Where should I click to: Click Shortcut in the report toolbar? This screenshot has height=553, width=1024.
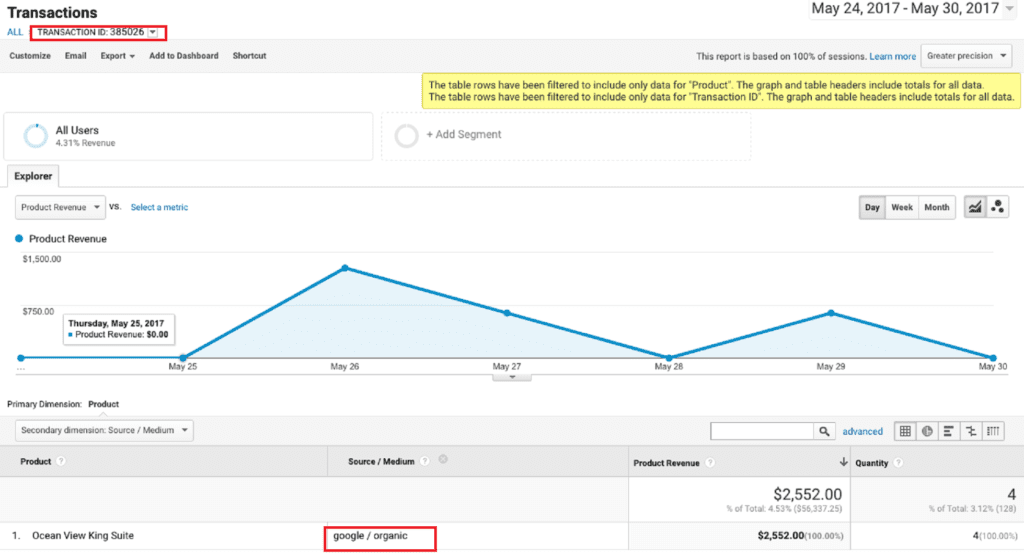[x=249, y=56]
